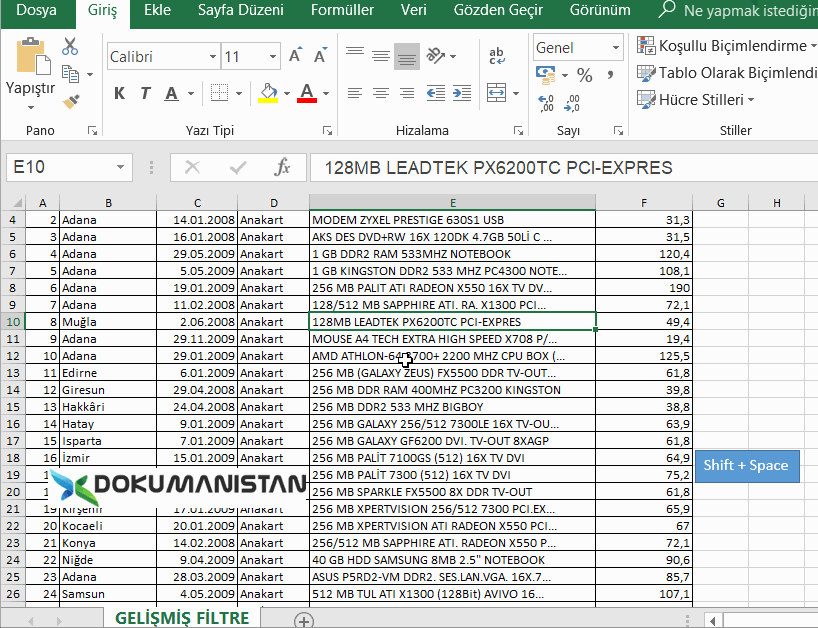Open the font size 11 dropdown
Viewport: 818px width, 628px height.
pyautogui.click(x=273, y=56)
